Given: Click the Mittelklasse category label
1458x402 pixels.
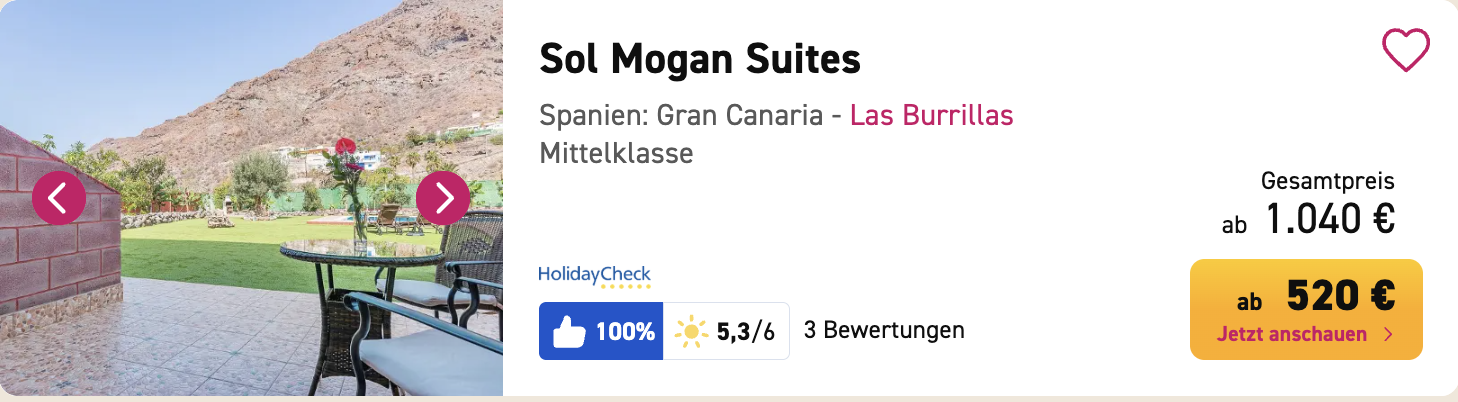Looking at the screenshot, I should point(616,154).
